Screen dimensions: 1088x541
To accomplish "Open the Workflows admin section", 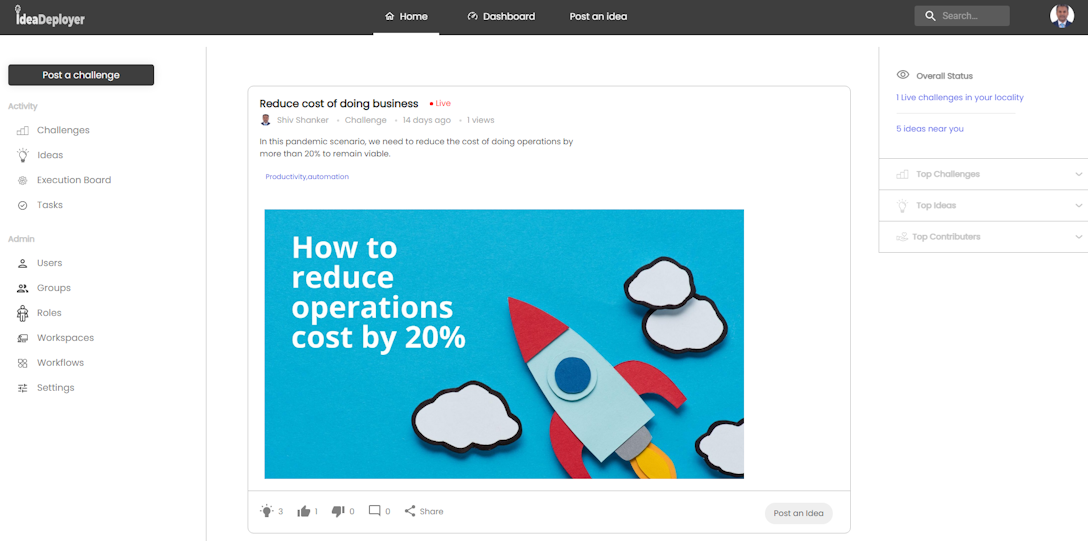I will [60, 363].
